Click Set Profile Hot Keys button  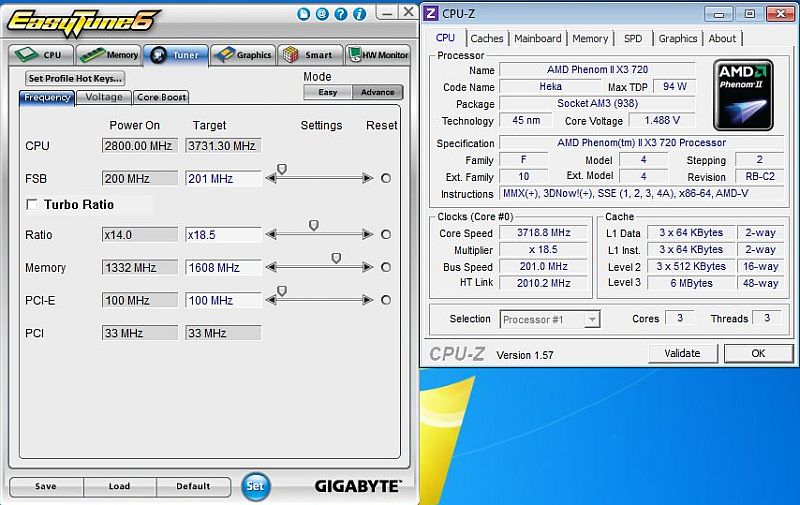pos(76,78)
